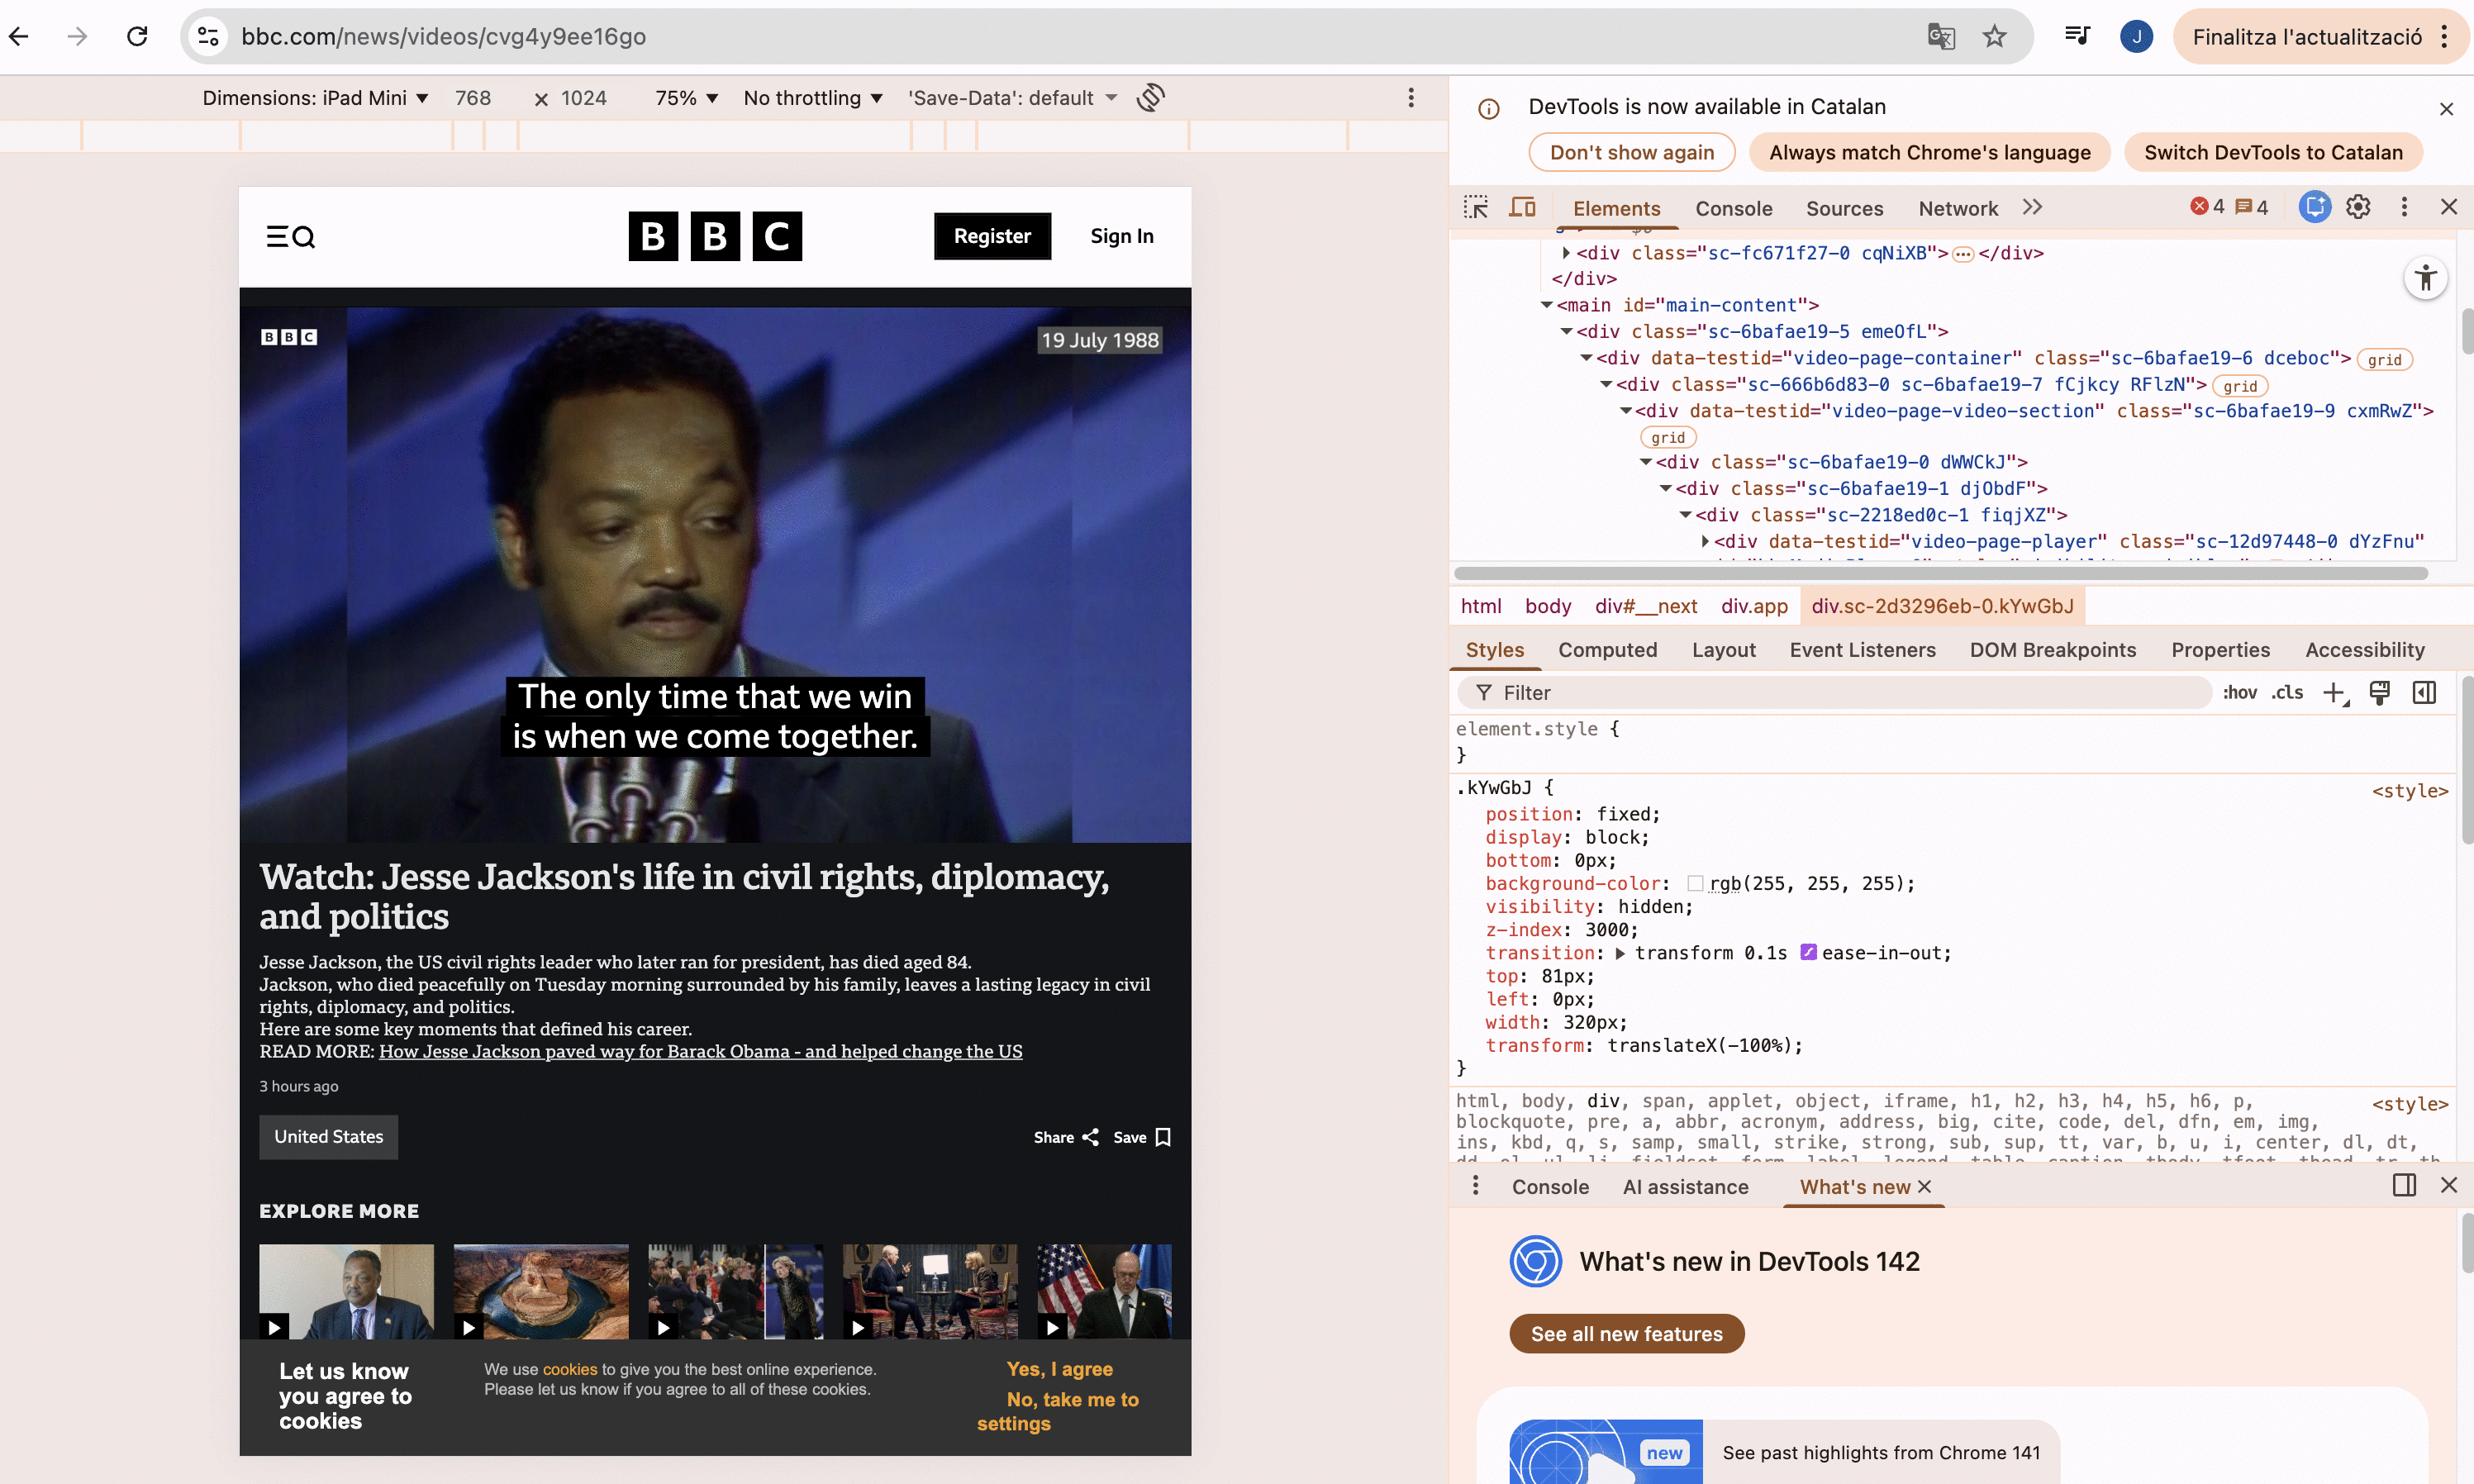Screen dimensions: 2474x1484
Task: Open the No throttling dropdown
Action: click(812, 98)
